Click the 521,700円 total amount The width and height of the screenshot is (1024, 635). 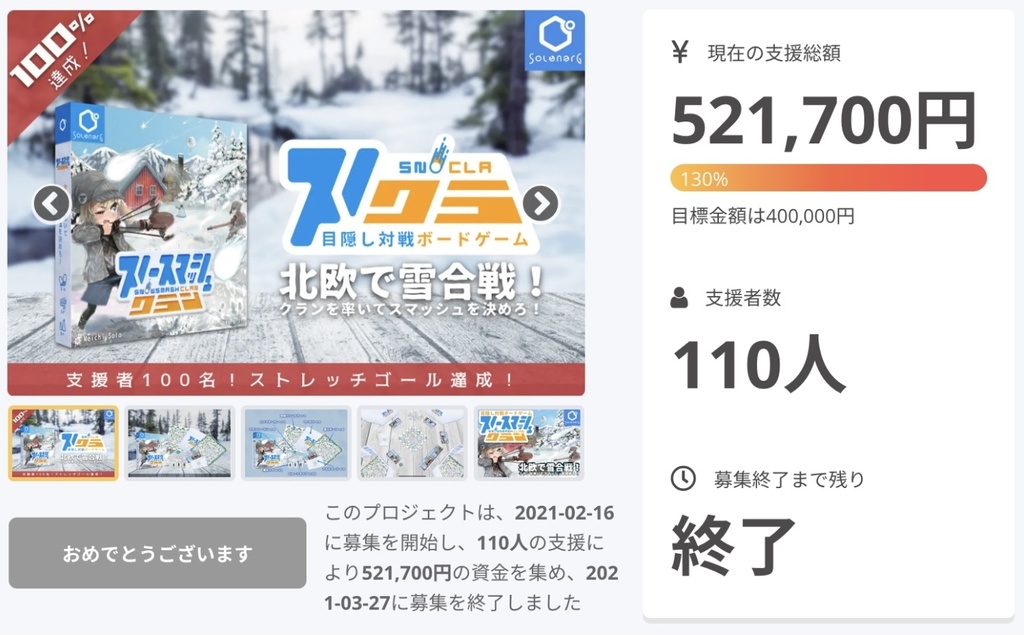824,121
